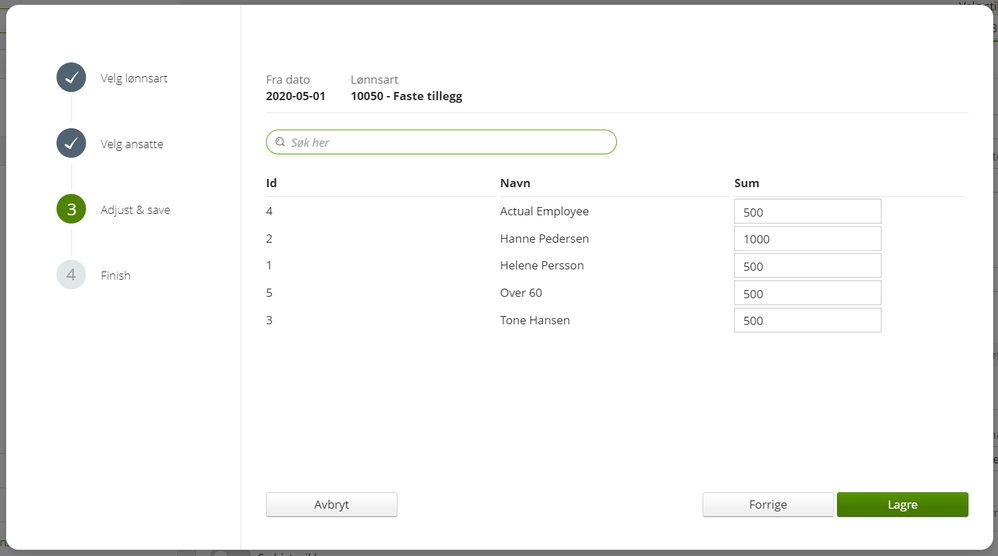Image resolution: width=998 pixels, height=556 pixels.
Task: Click the Sum column header
Action: [x=746, y=183]
